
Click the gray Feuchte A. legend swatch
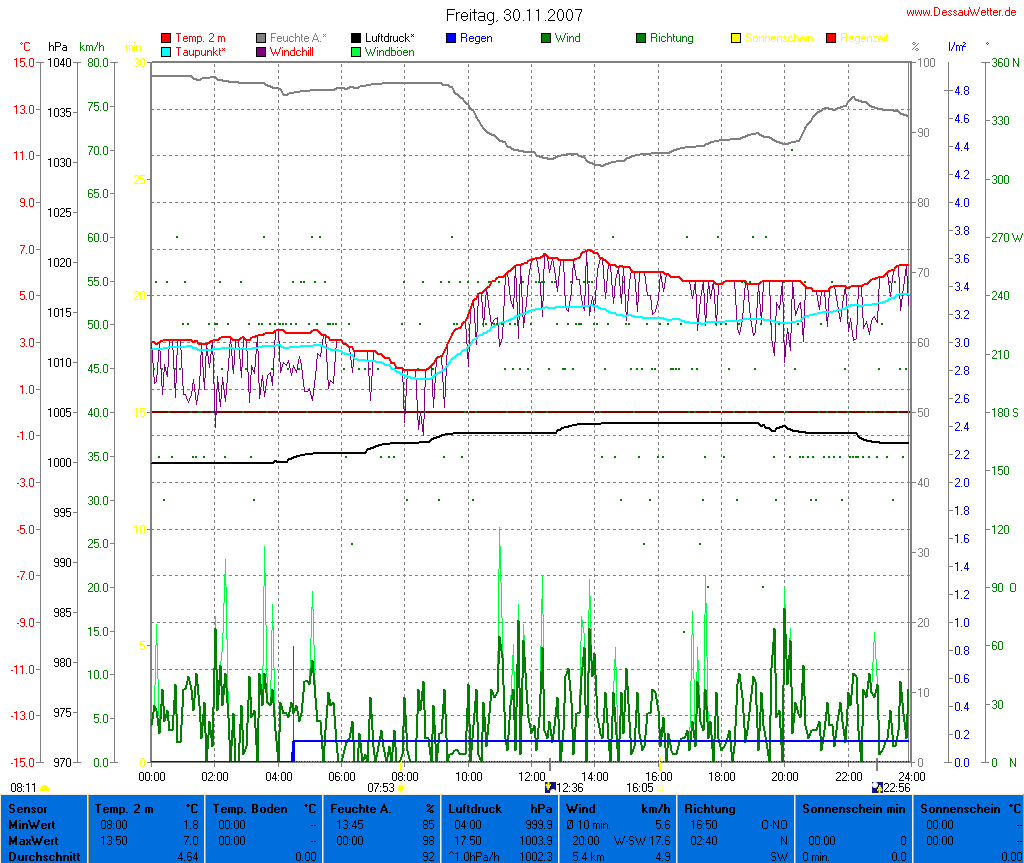(261, 38)
